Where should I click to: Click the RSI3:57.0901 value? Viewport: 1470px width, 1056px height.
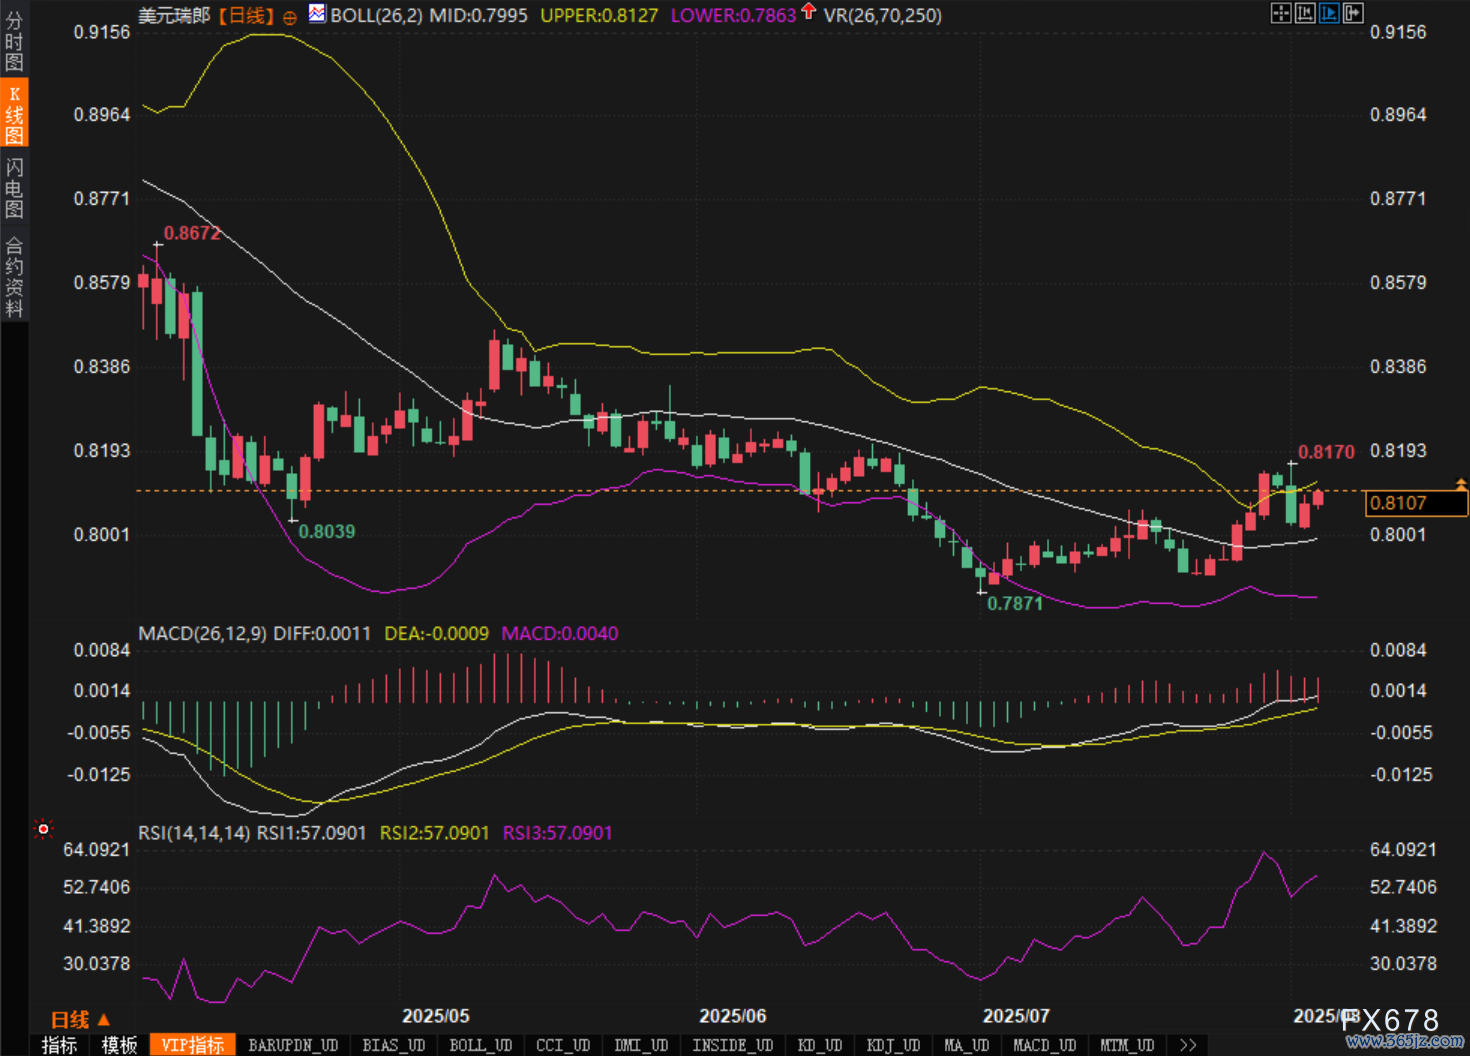pos(557,833)
